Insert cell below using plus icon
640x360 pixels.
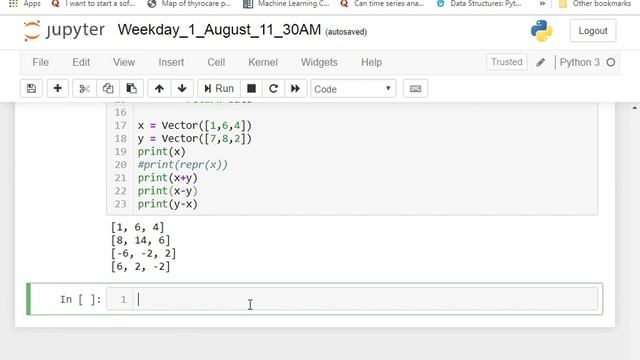click(58, 89)
